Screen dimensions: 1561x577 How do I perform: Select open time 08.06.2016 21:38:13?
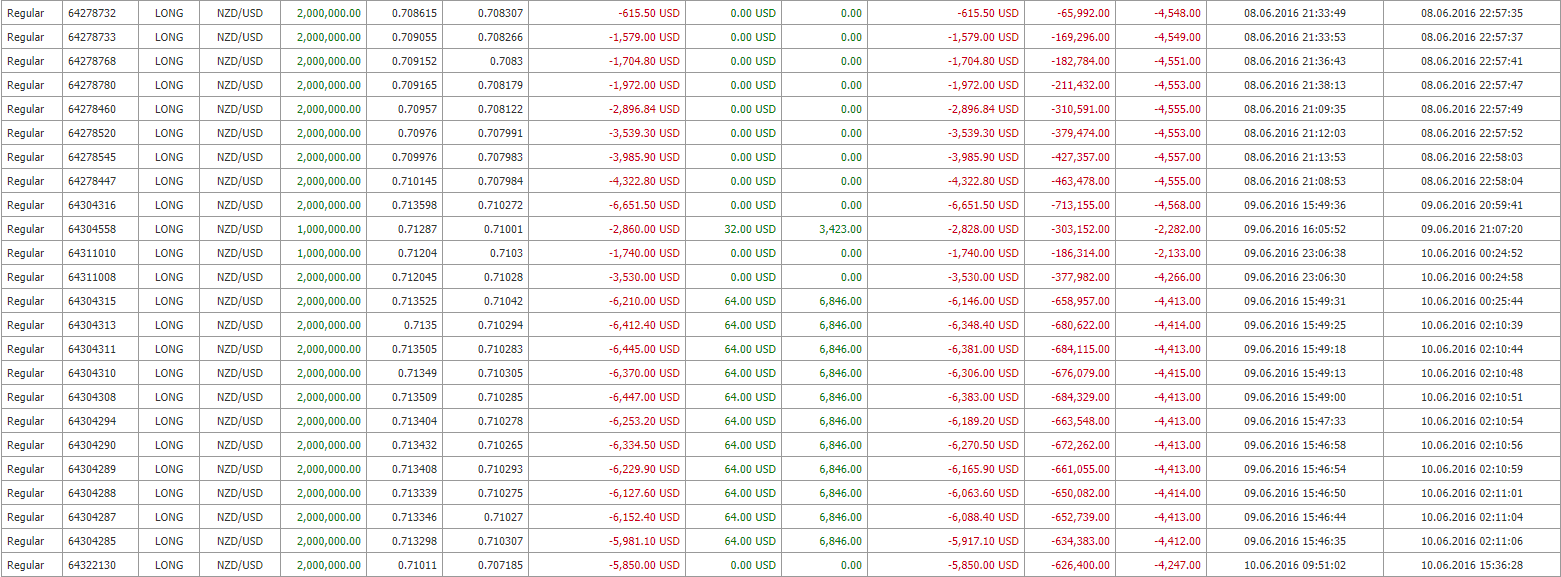point(1295,85)
